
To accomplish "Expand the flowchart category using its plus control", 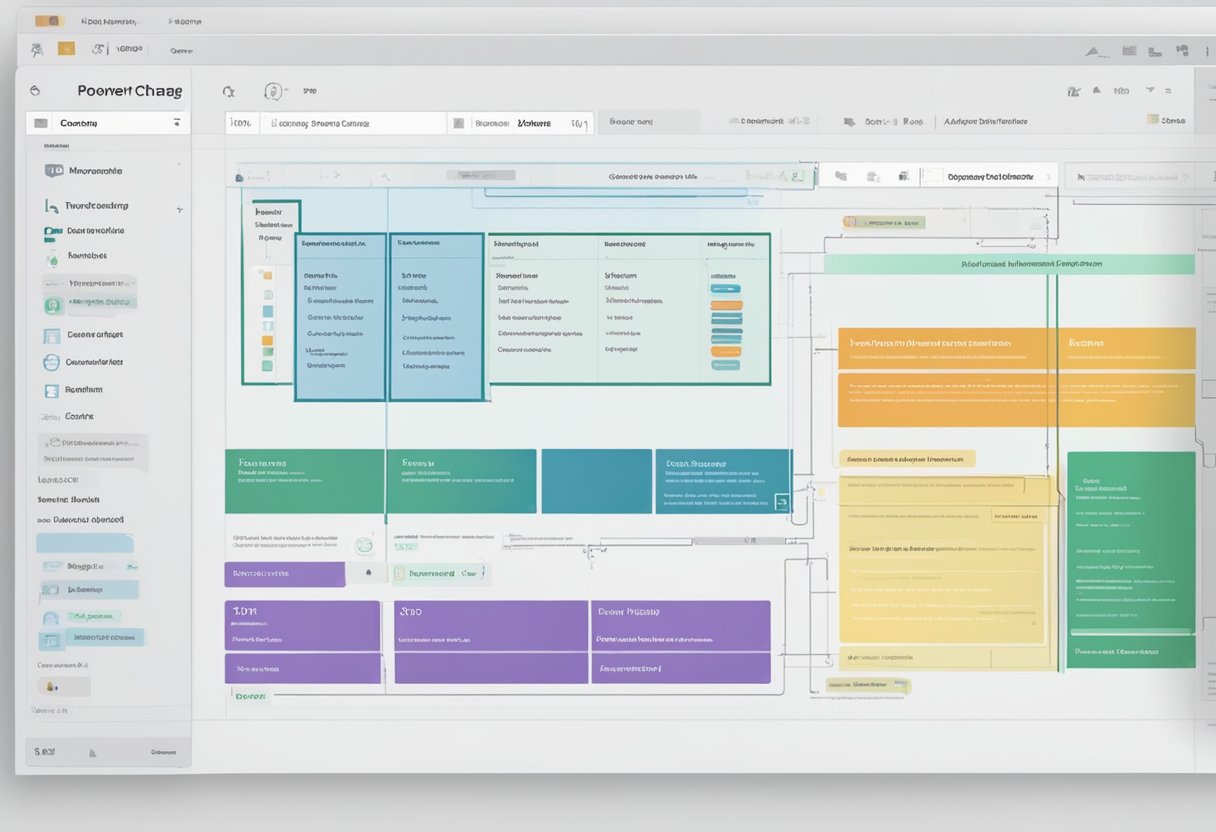I will 179,209.
